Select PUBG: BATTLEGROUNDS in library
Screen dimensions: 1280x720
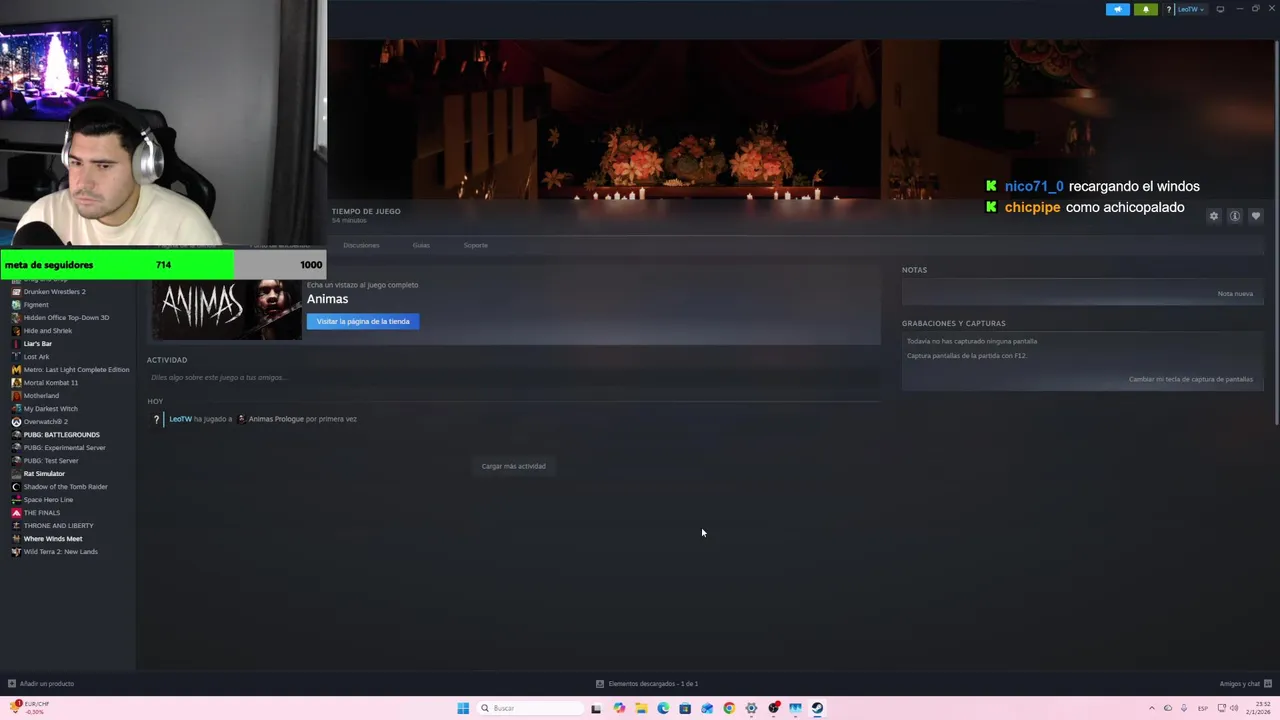click(61, 435)
